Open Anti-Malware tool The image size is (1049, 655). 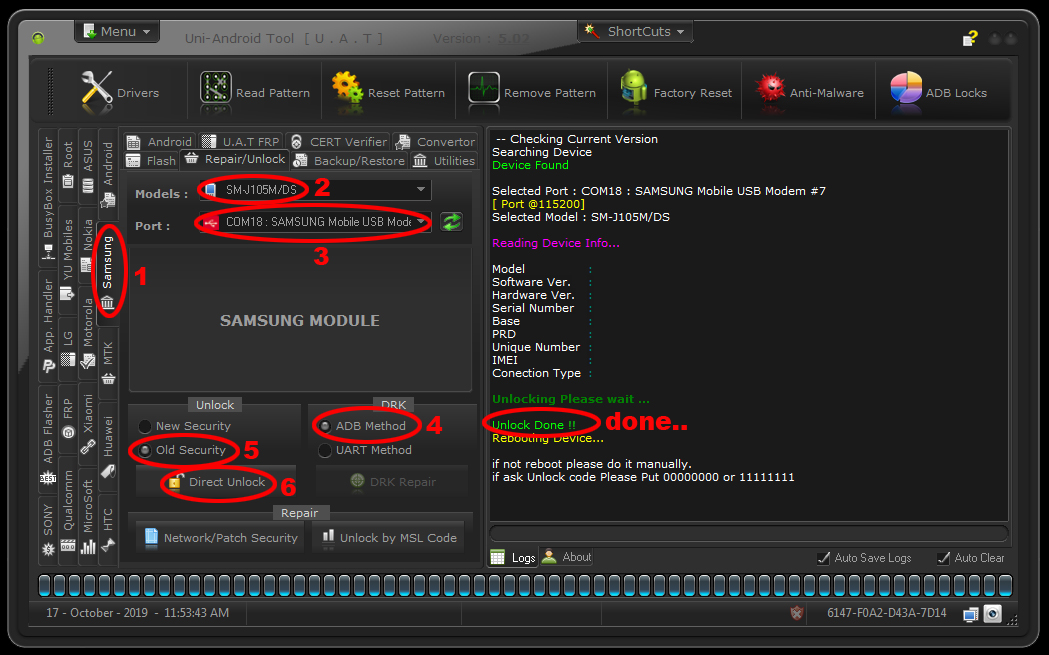[x=809, y=92]
